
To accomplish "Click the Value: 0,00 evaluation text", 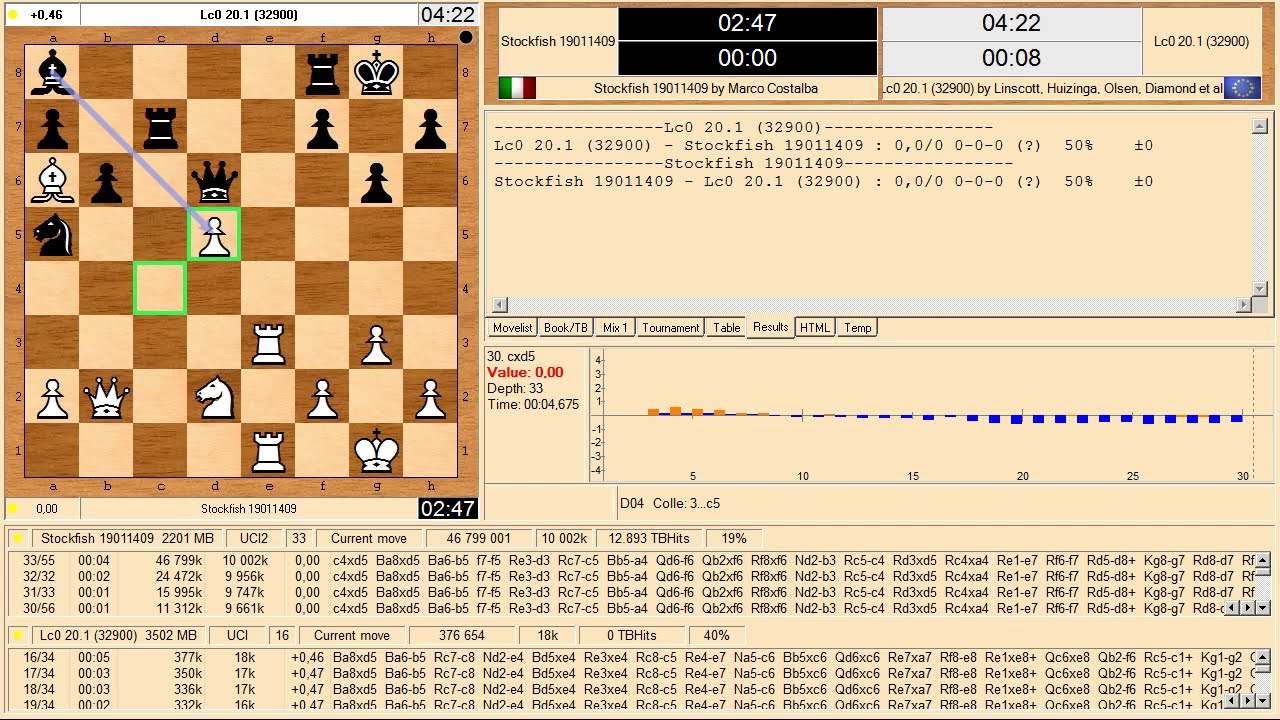I will [x=525, y=372].
